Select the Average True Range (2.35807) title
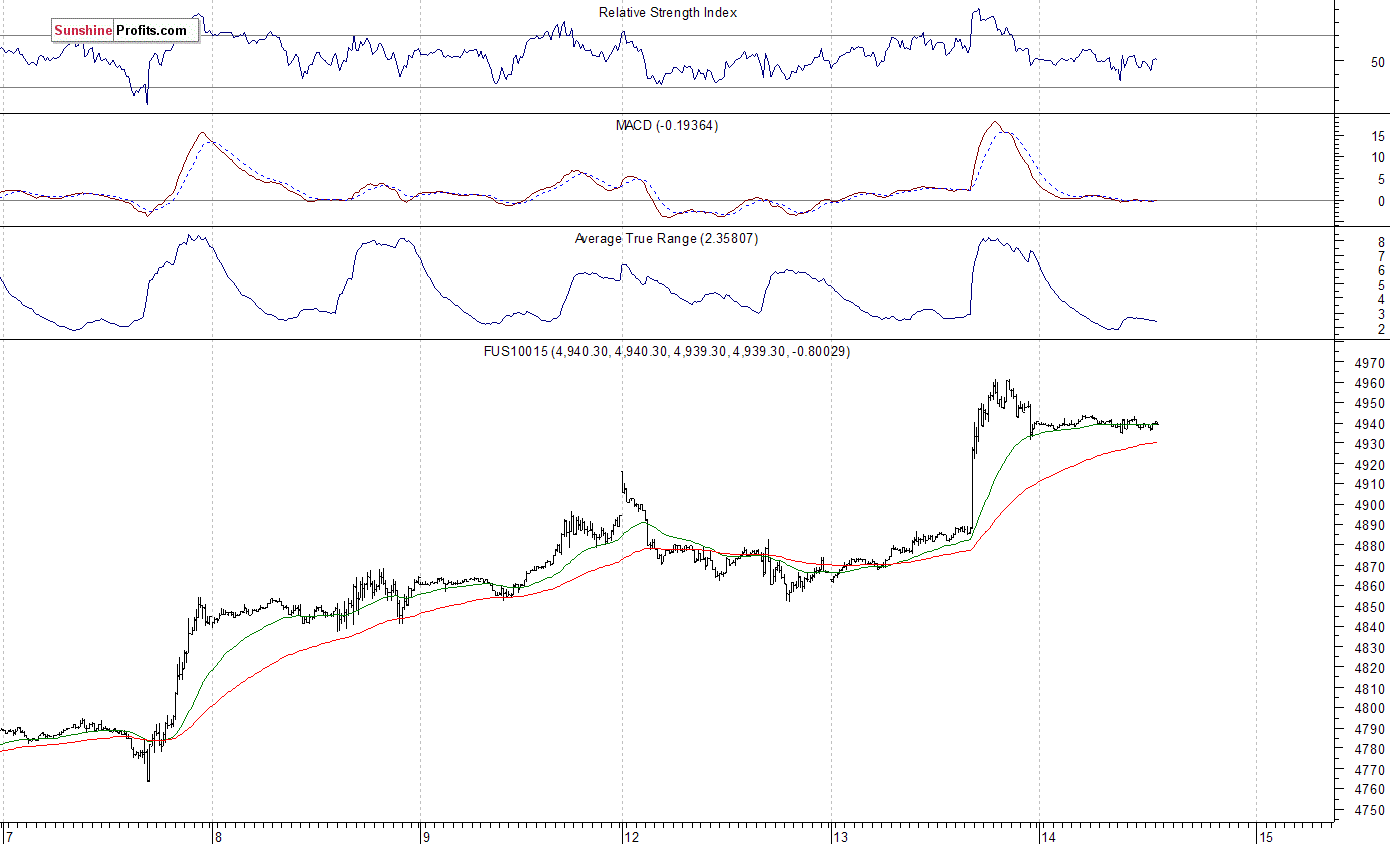The image size is (1390, 844). click(666, 239)
